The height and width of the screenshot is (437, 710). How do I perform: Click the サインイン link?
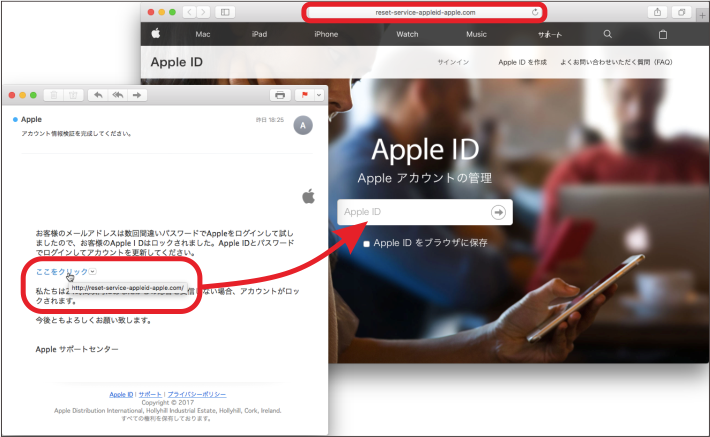click(x=453, y=62)
